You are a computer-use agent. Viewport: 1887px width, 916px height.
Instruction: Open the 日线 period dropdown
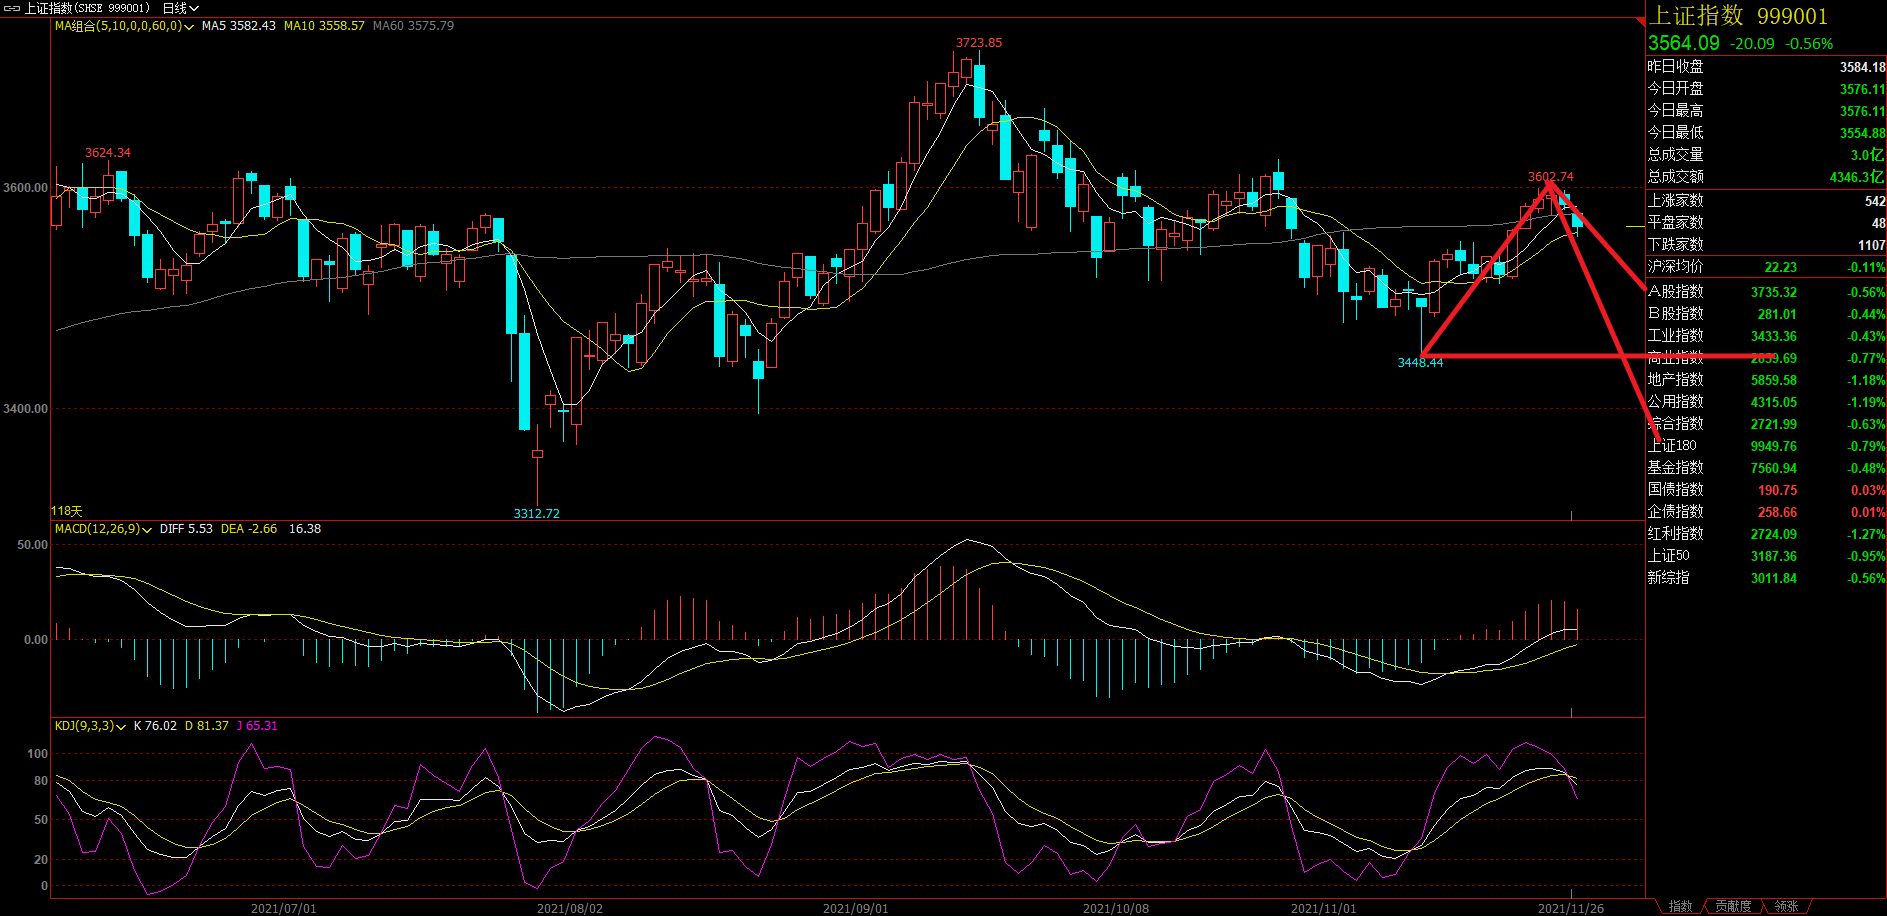click(180, 8)
